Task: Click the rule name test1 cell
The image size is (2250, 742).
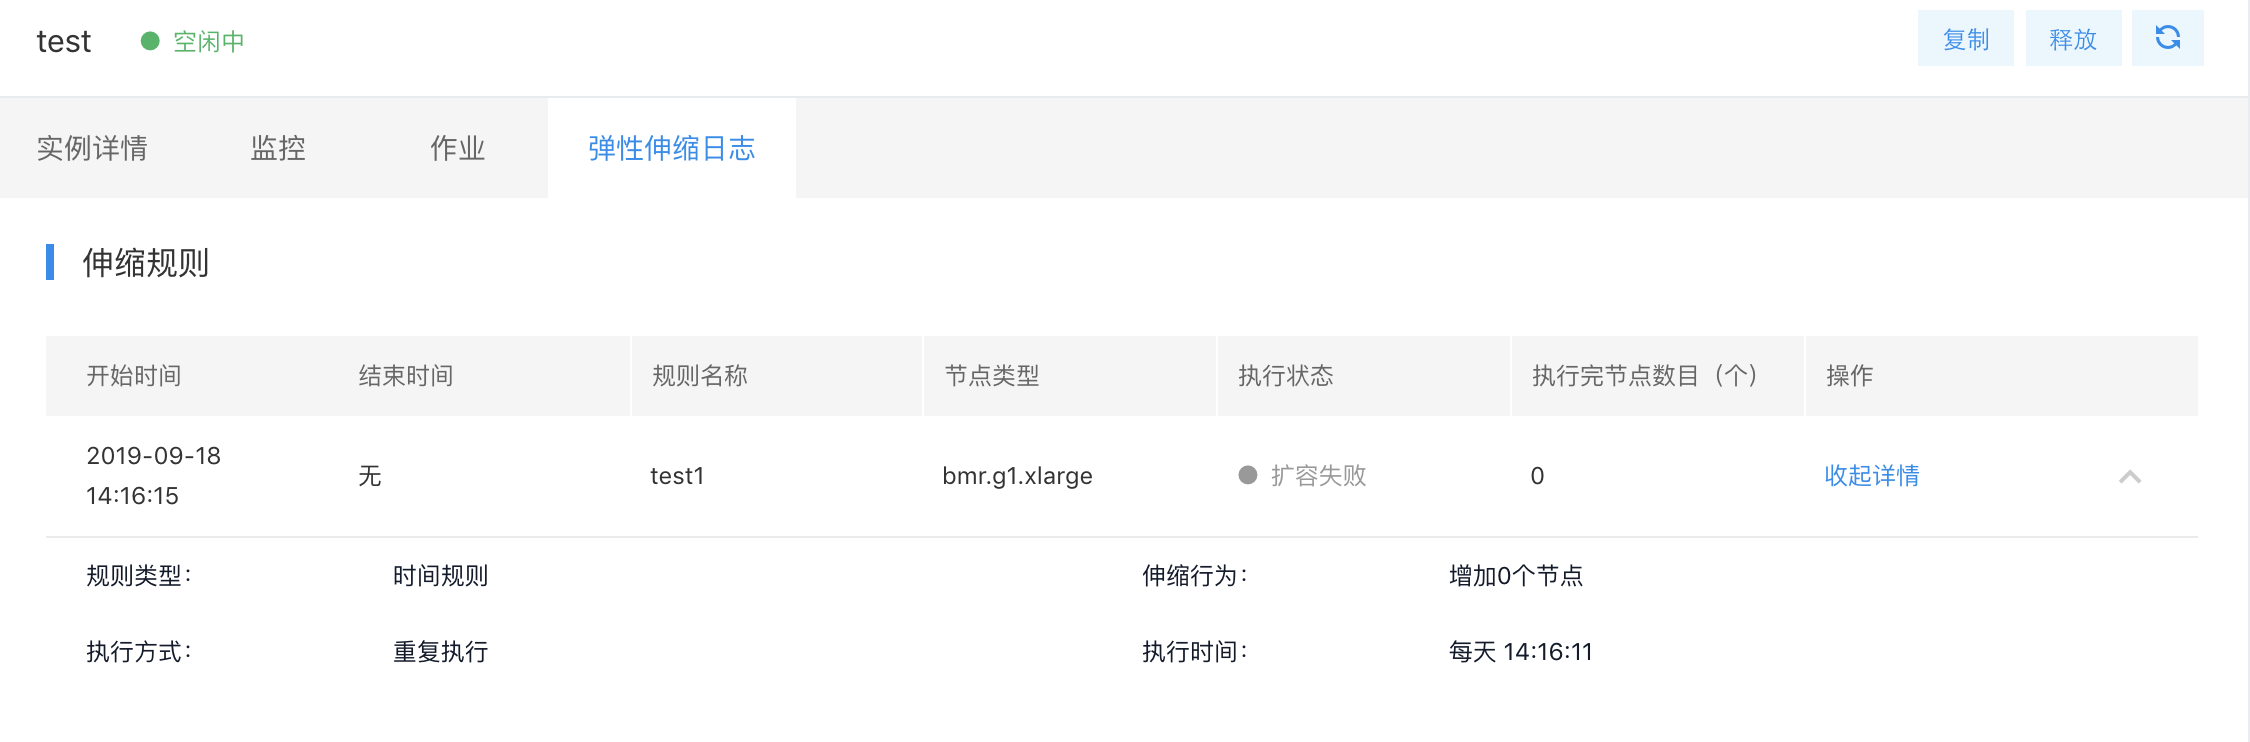Action: point(677,476)
